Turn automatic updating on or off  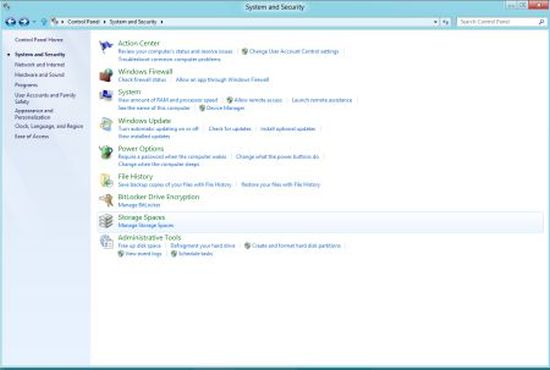pos(158,129)
